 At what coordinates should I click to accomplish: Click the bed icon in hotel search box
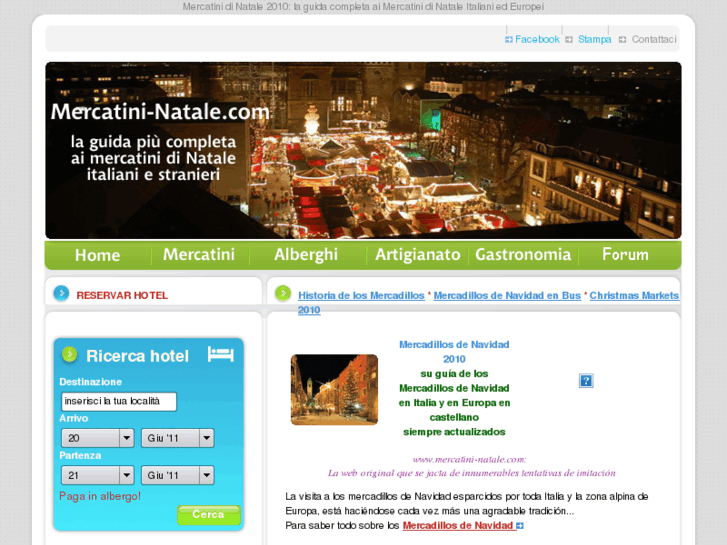(x=221, y=354)
